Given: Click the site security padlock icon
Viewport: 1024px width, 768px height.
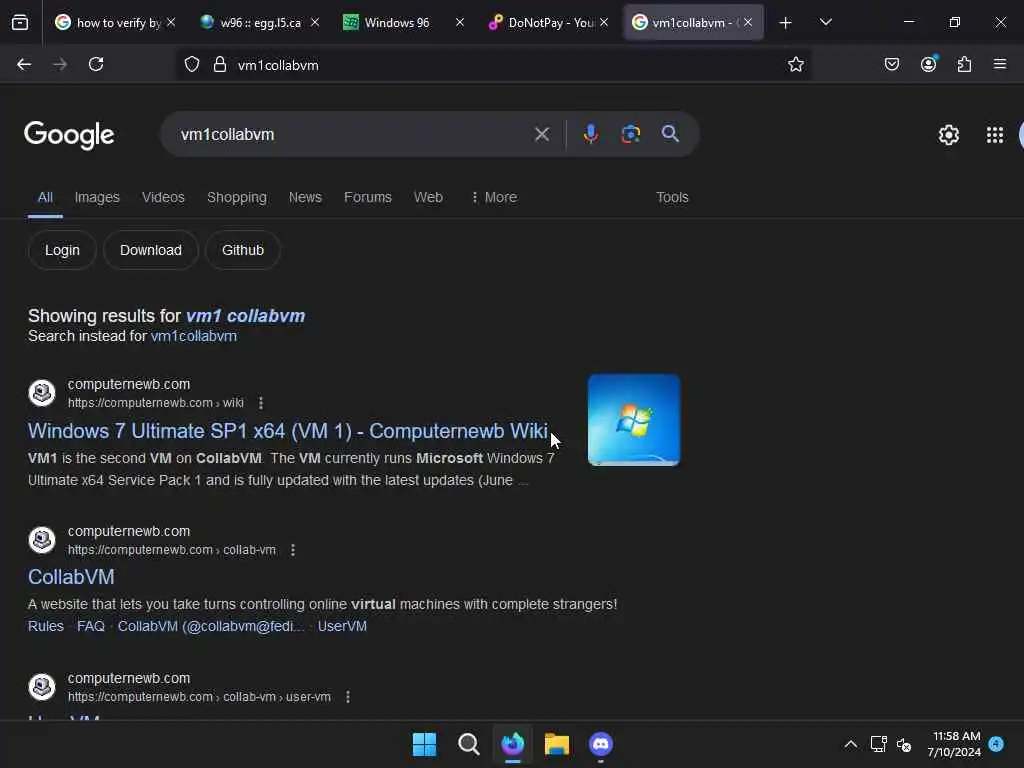Looking at the screenshot, I should click(220, 65).
